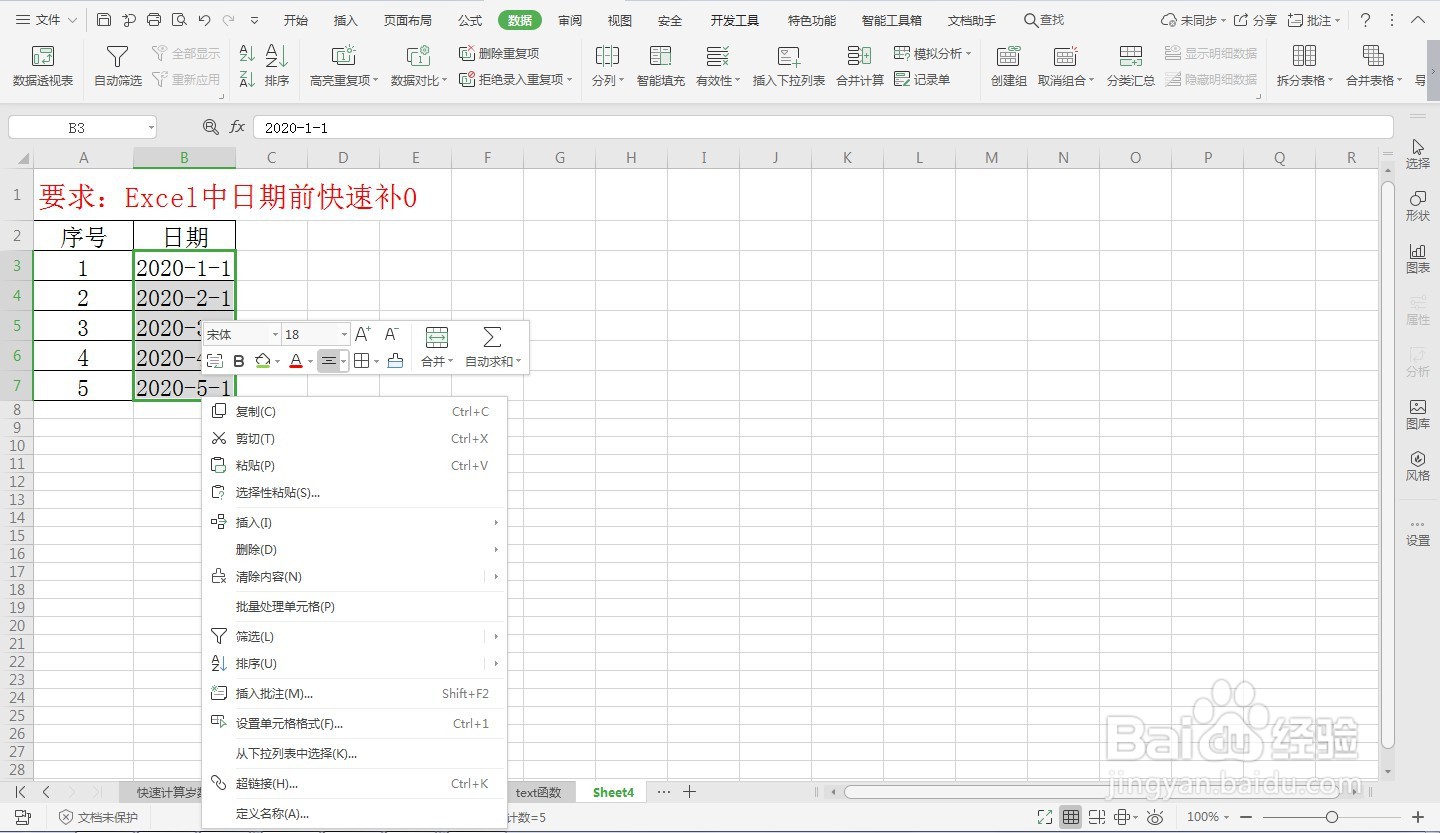The width and height of the screenshot is (1440, 833).
Task: Click the print icon in quick toolbar
Action: point(154,20)
